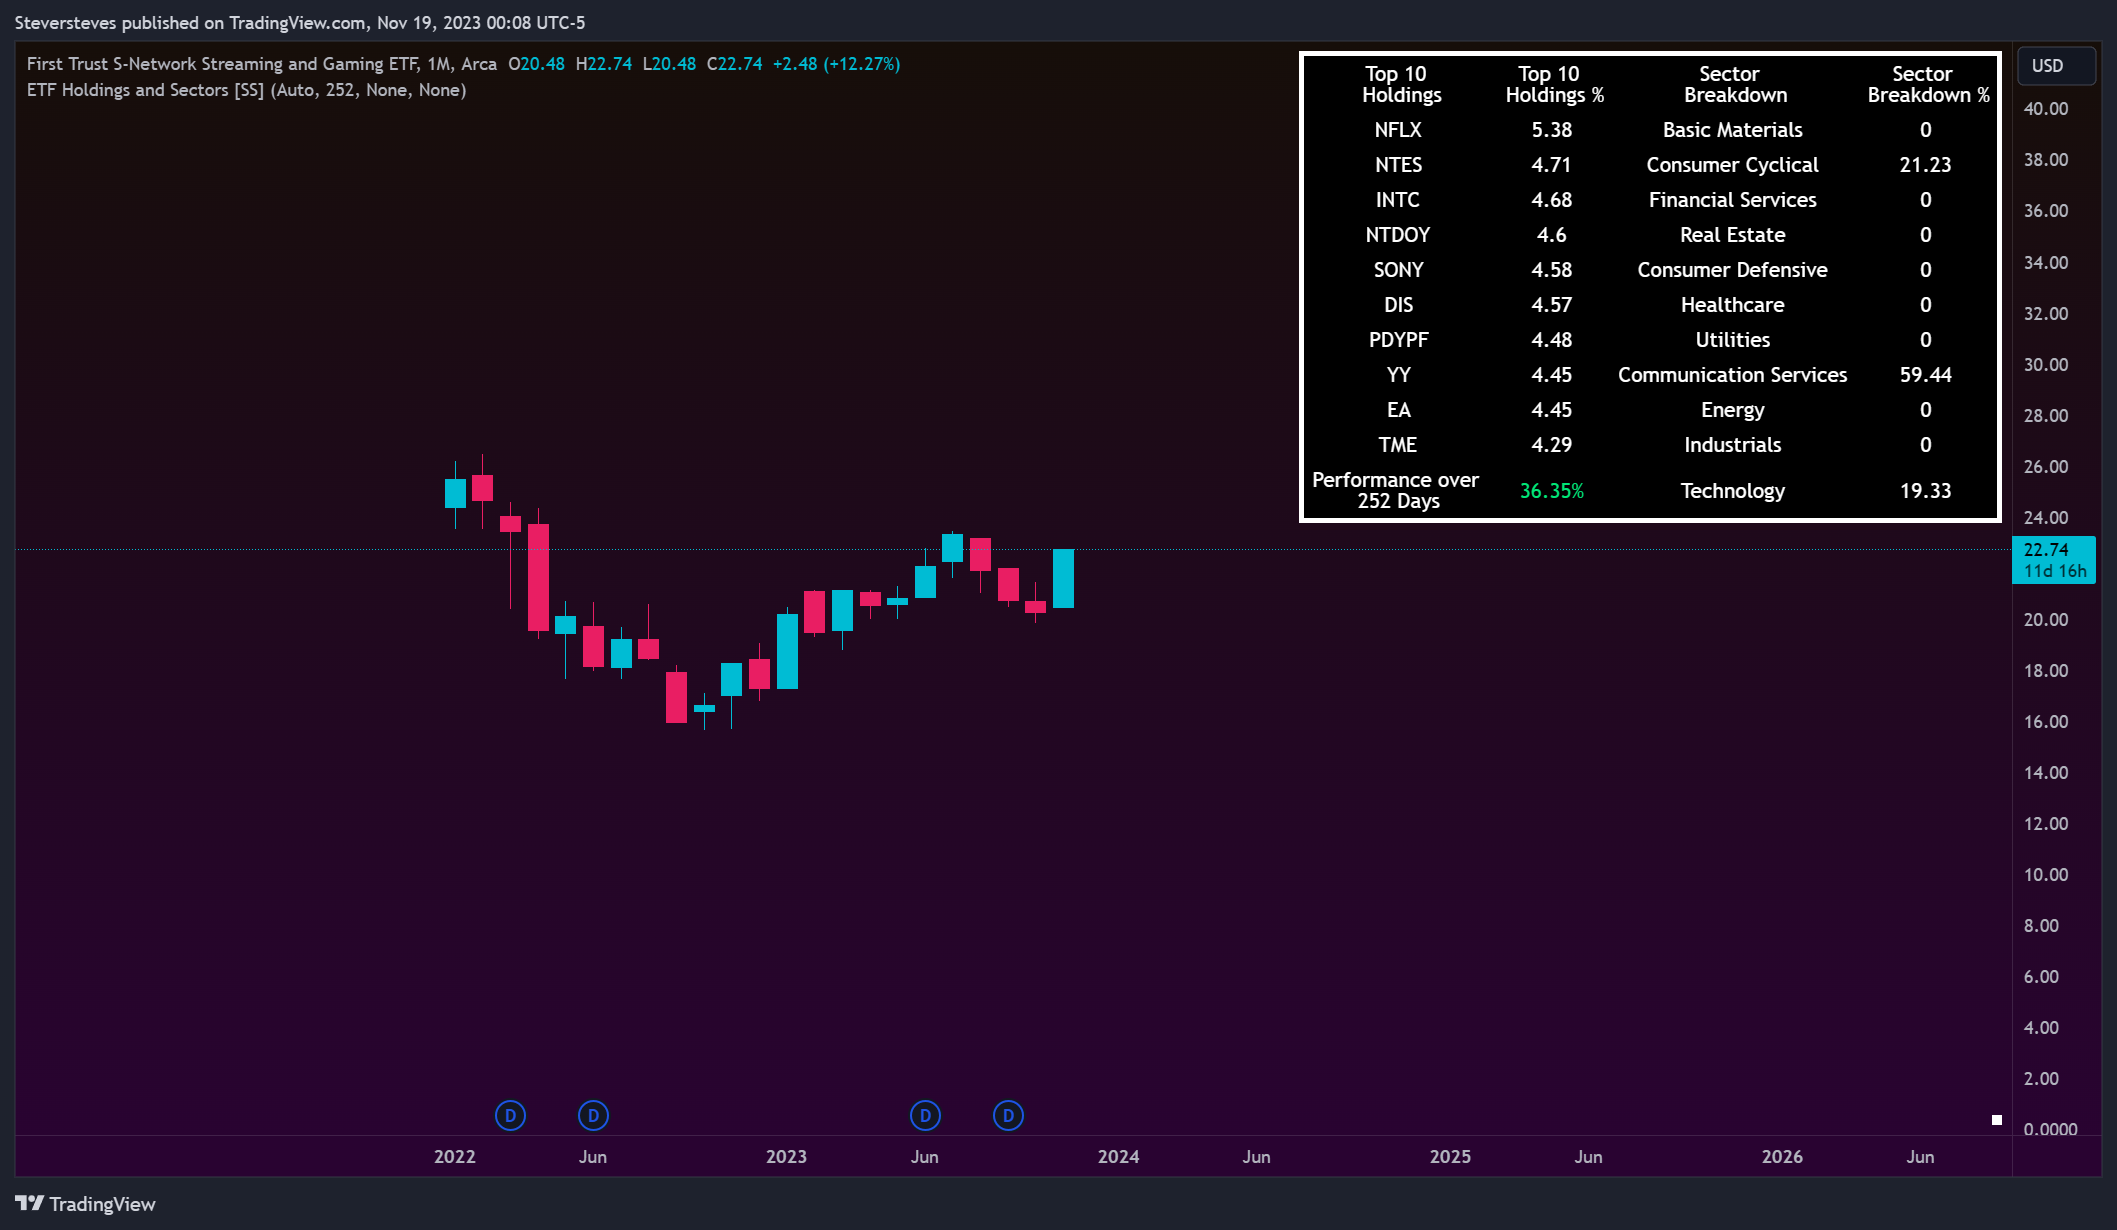This screenshot has height=1230, width=2117.
Task: Click the Real Estate sector label
Action: coord(1732,235)
